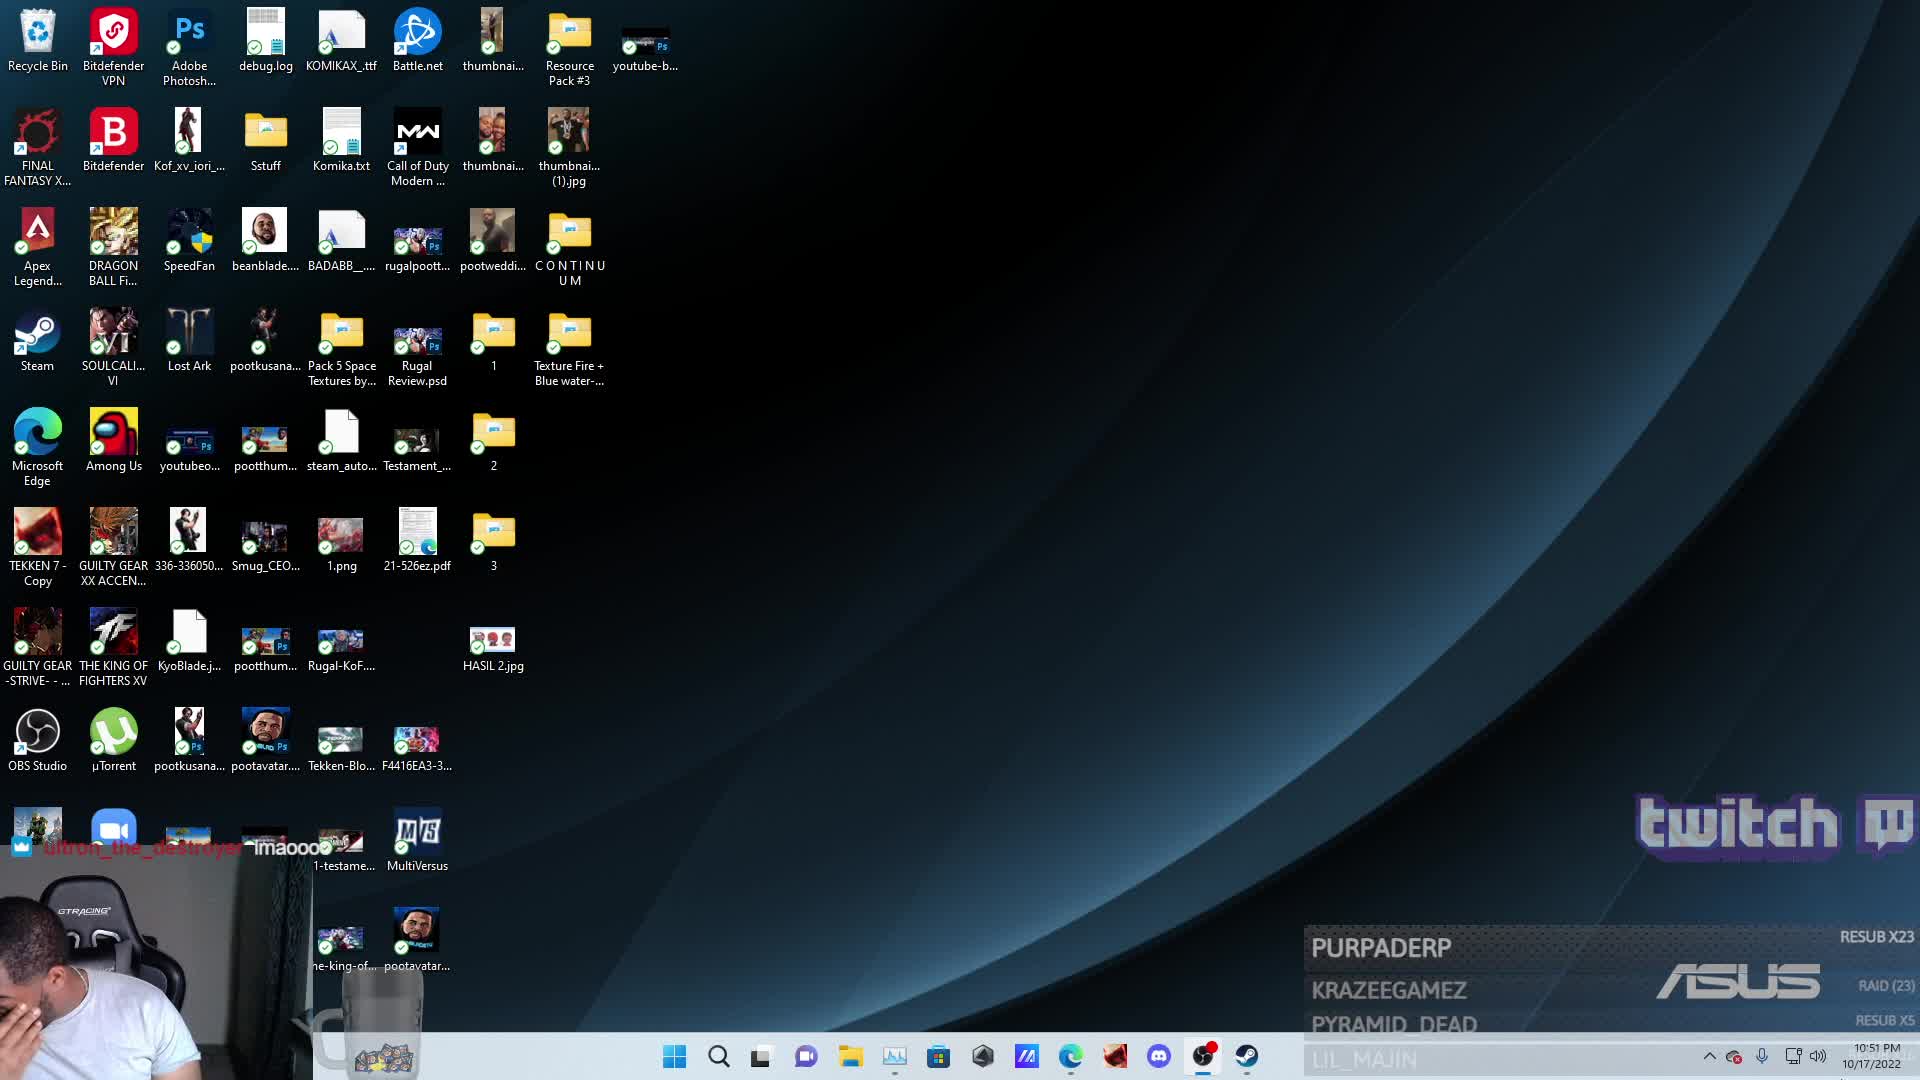Select the KyoBlade.j... file icon
Screen dimensions: 1920x1080
pyautogui.click(x=189, y=642)
